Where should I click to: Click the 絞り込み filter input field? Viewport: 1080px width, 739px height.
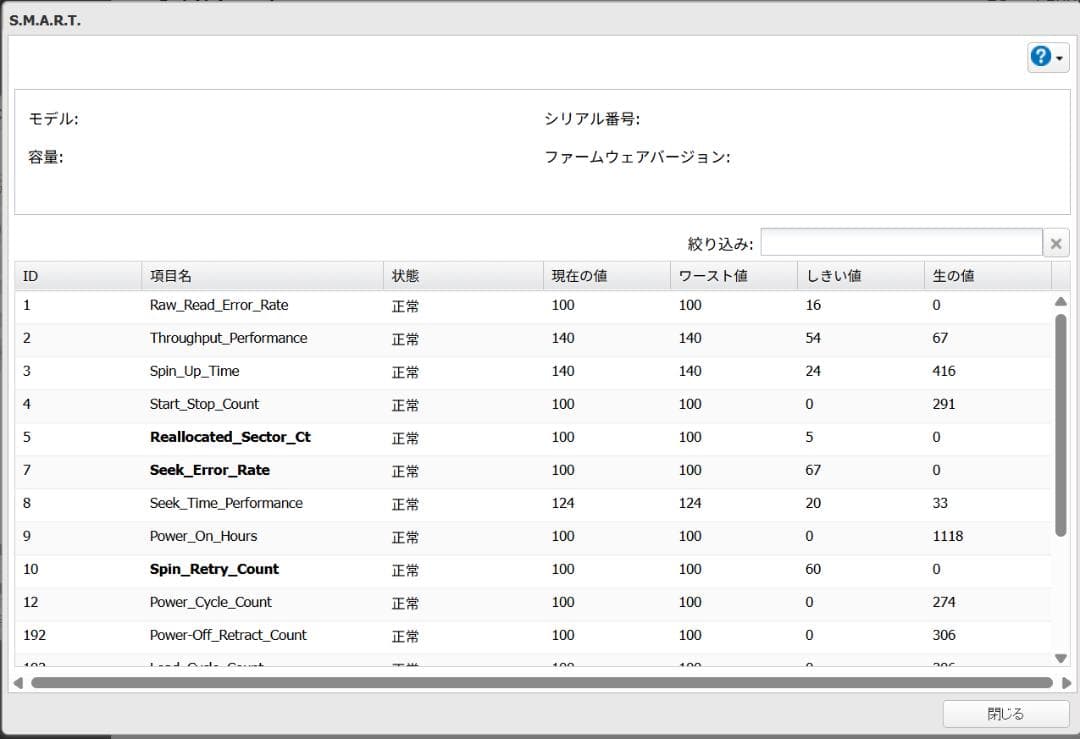900,241
